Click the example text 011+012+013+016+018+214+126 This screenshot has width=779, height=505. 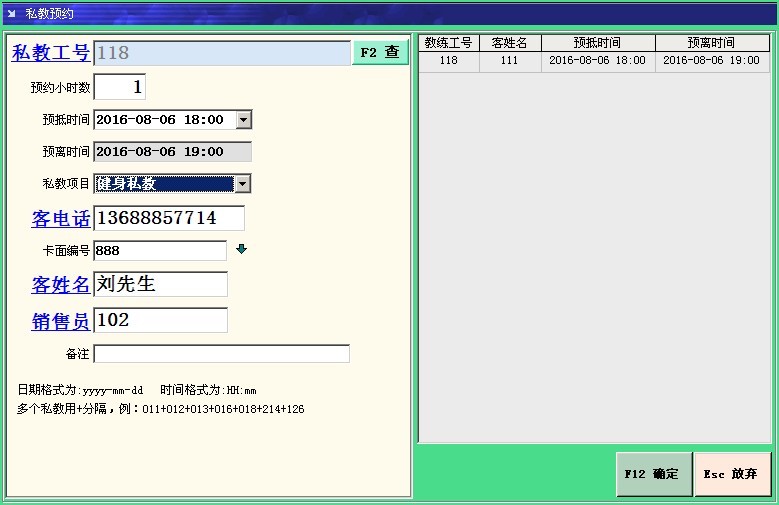click(x=223, y=409)
